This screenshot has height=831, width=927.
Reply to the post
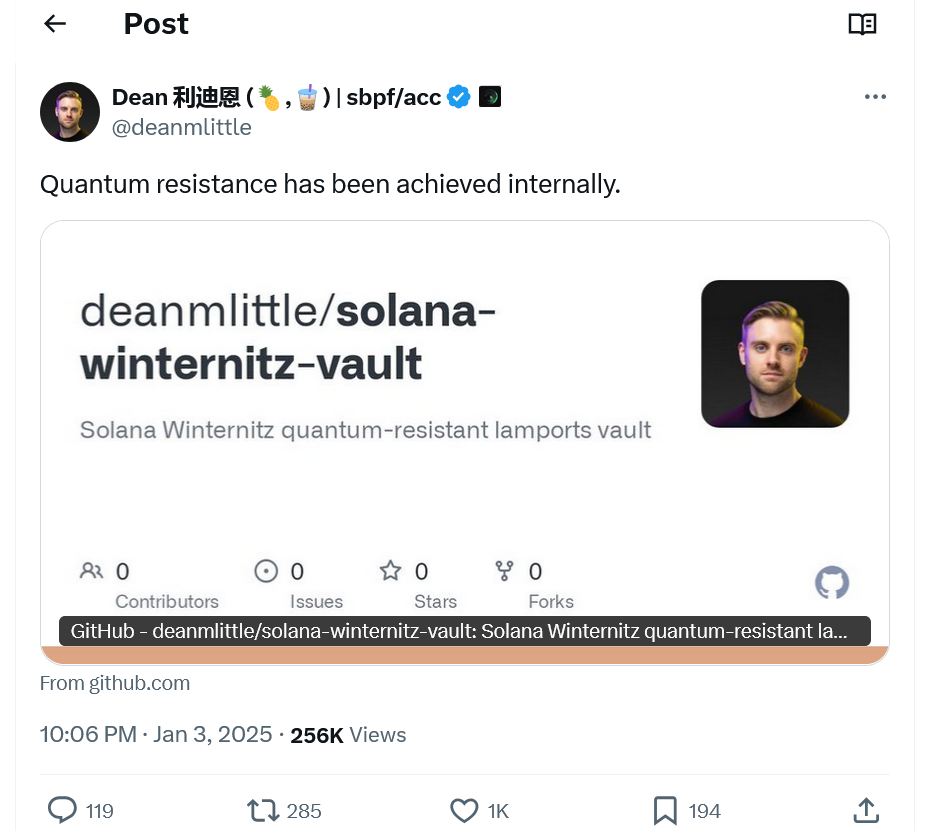pos(63,811)
